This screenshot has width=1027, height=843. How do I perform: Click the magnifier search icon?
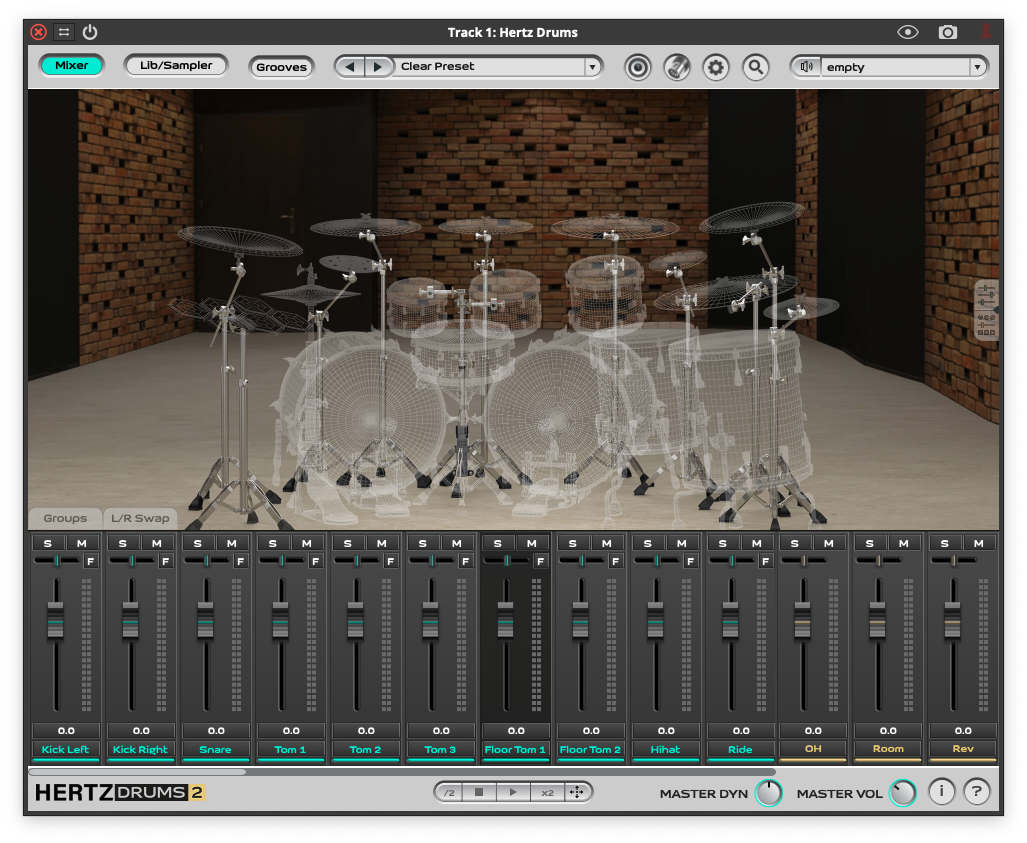(756, 68)
